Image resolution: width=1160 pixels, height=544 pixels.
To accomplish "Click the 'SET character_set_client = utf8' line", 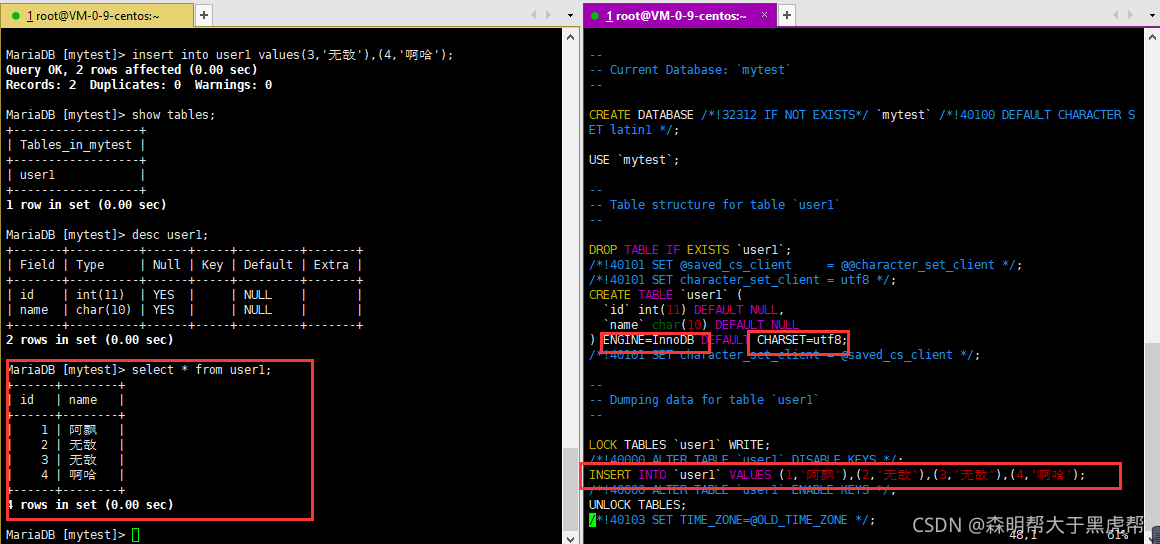I will coord(743,280).
